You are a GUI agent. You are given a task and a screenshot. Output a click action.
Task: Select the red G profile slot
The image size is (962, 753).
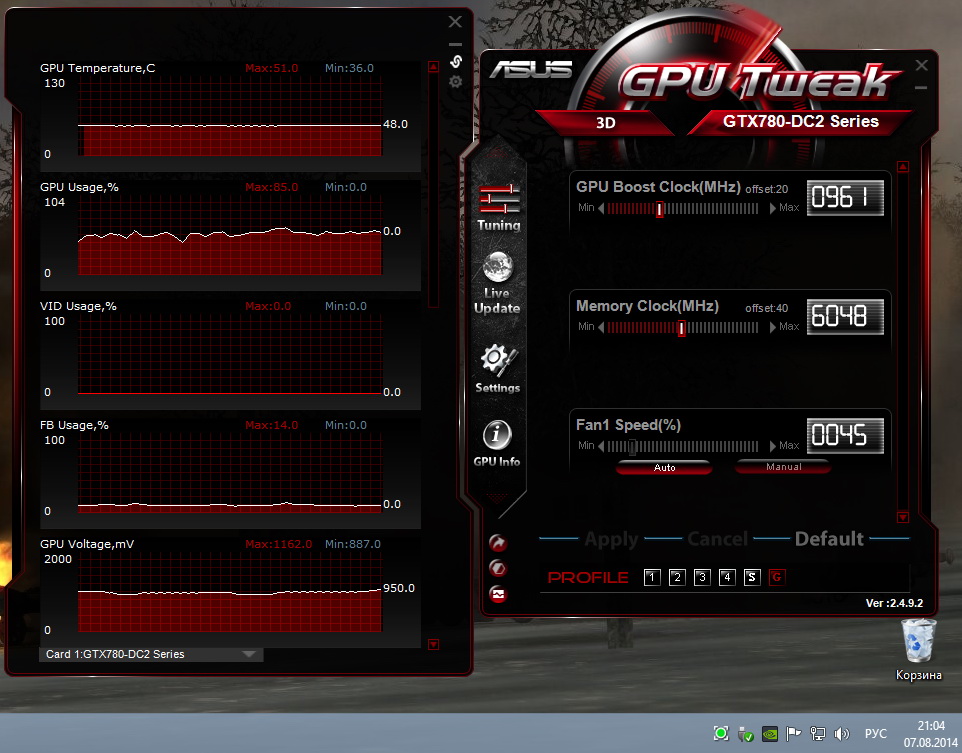(777, 577)
